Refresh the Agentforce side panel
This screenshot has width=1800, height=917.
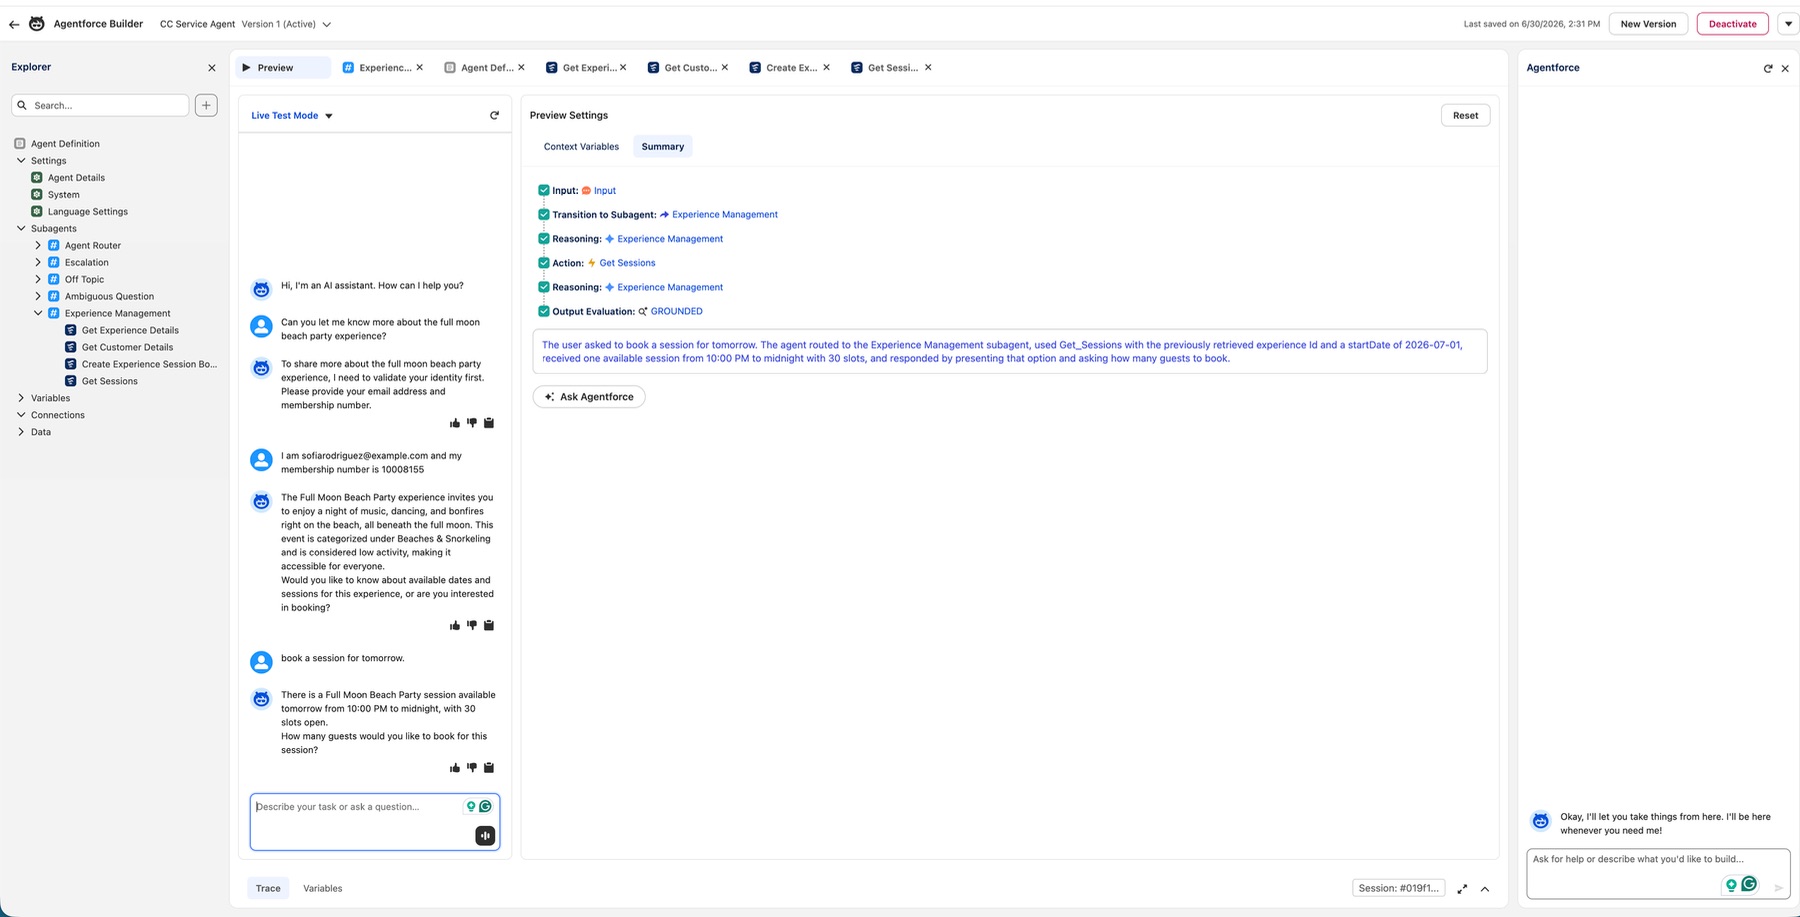point(1767,68)
